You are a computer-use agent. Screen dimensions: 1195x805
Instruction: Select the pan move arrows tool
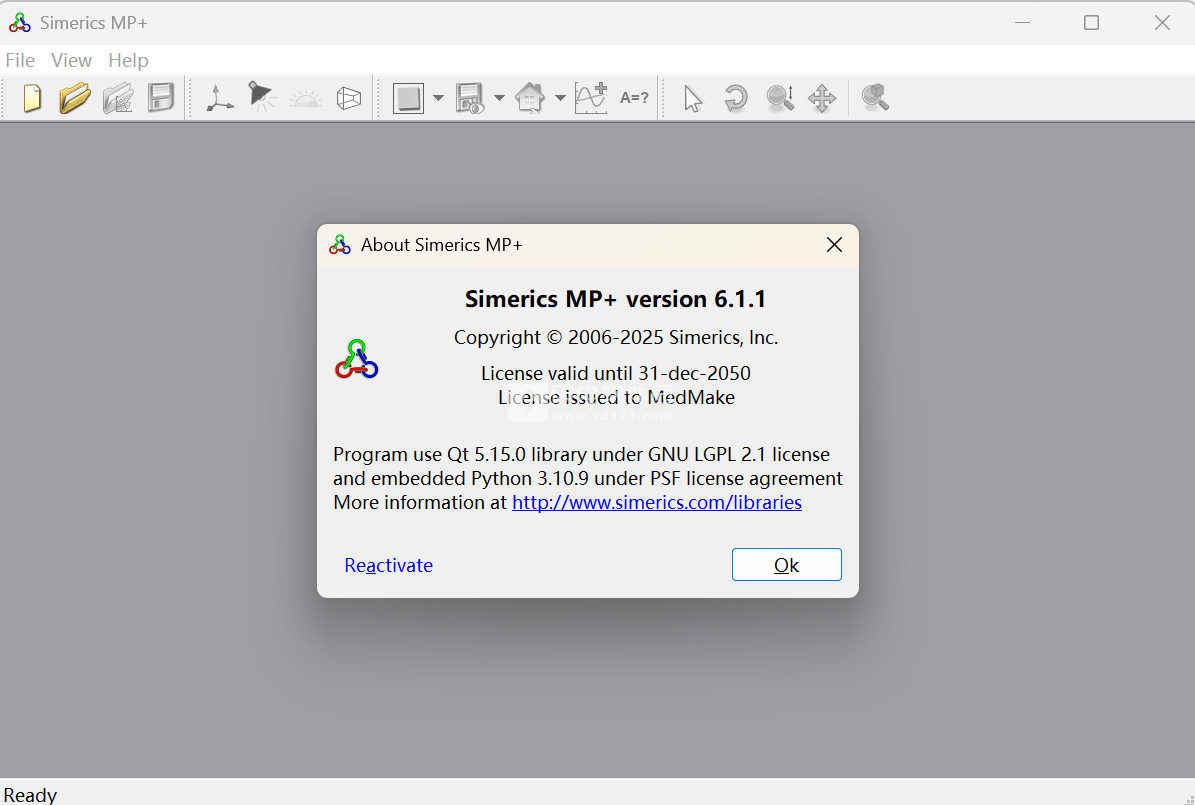click(822, 98)
